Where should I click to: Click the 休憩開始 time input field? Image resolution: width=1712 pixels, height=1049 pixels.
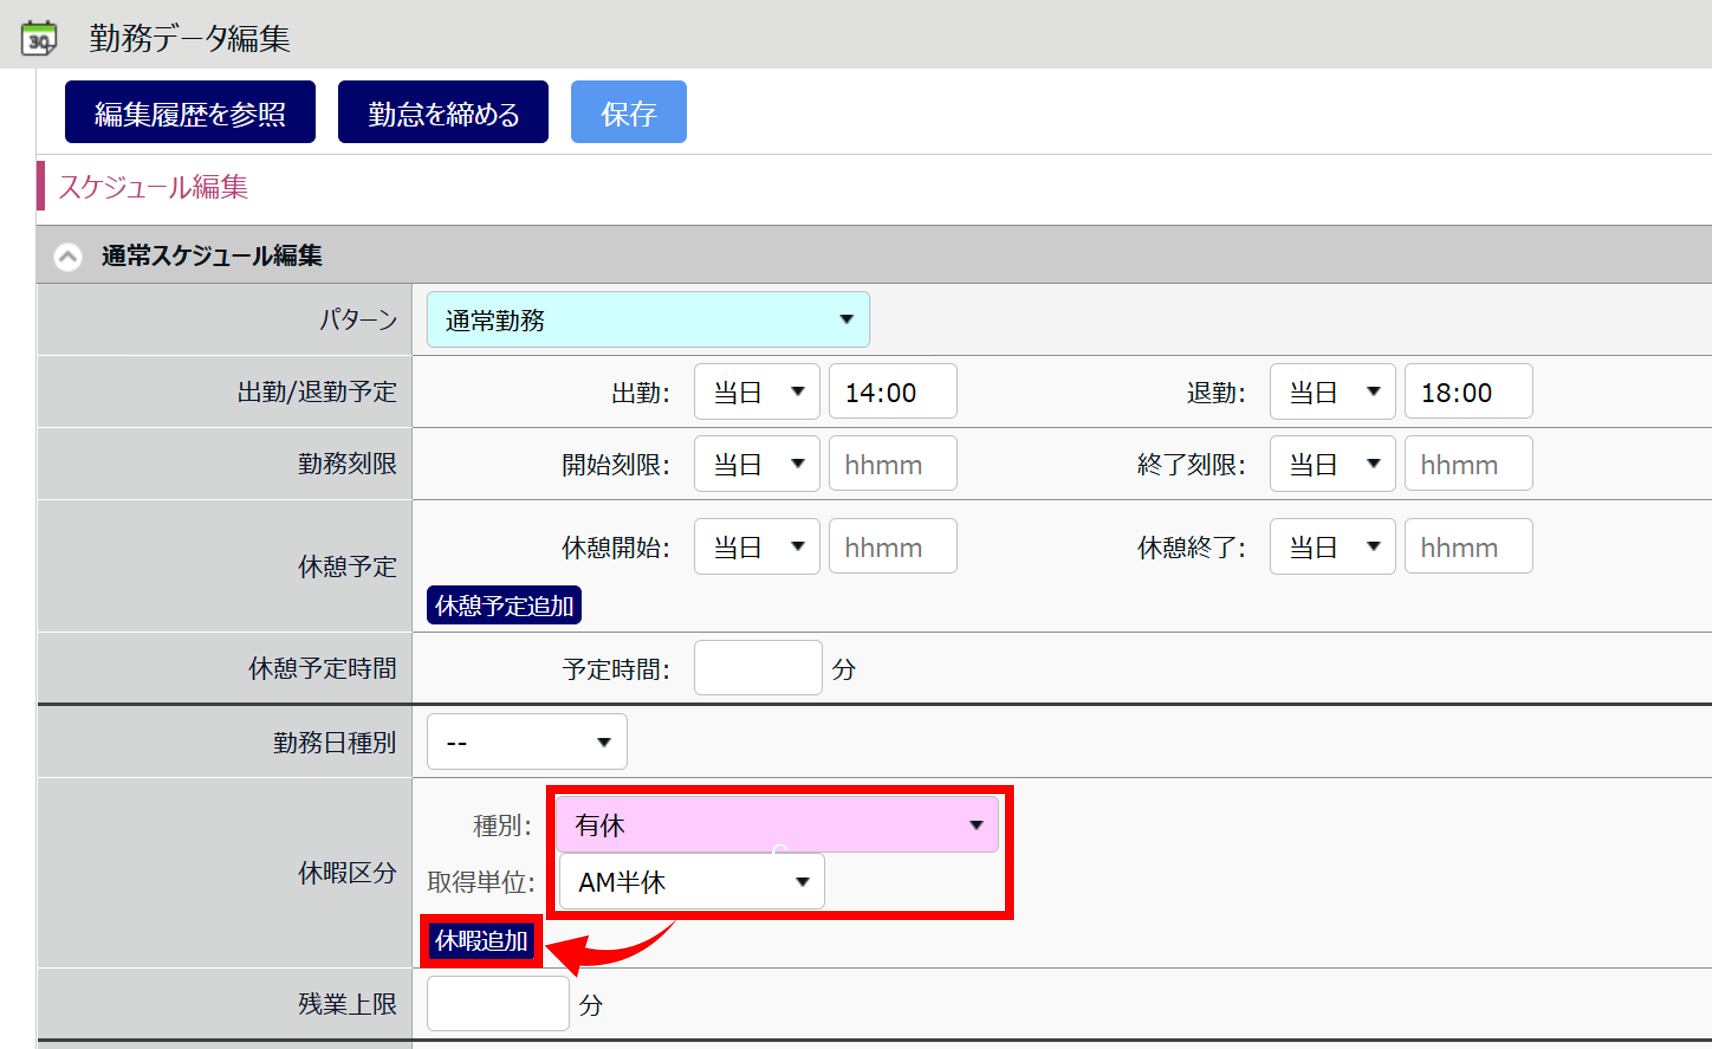click(892, 547)
